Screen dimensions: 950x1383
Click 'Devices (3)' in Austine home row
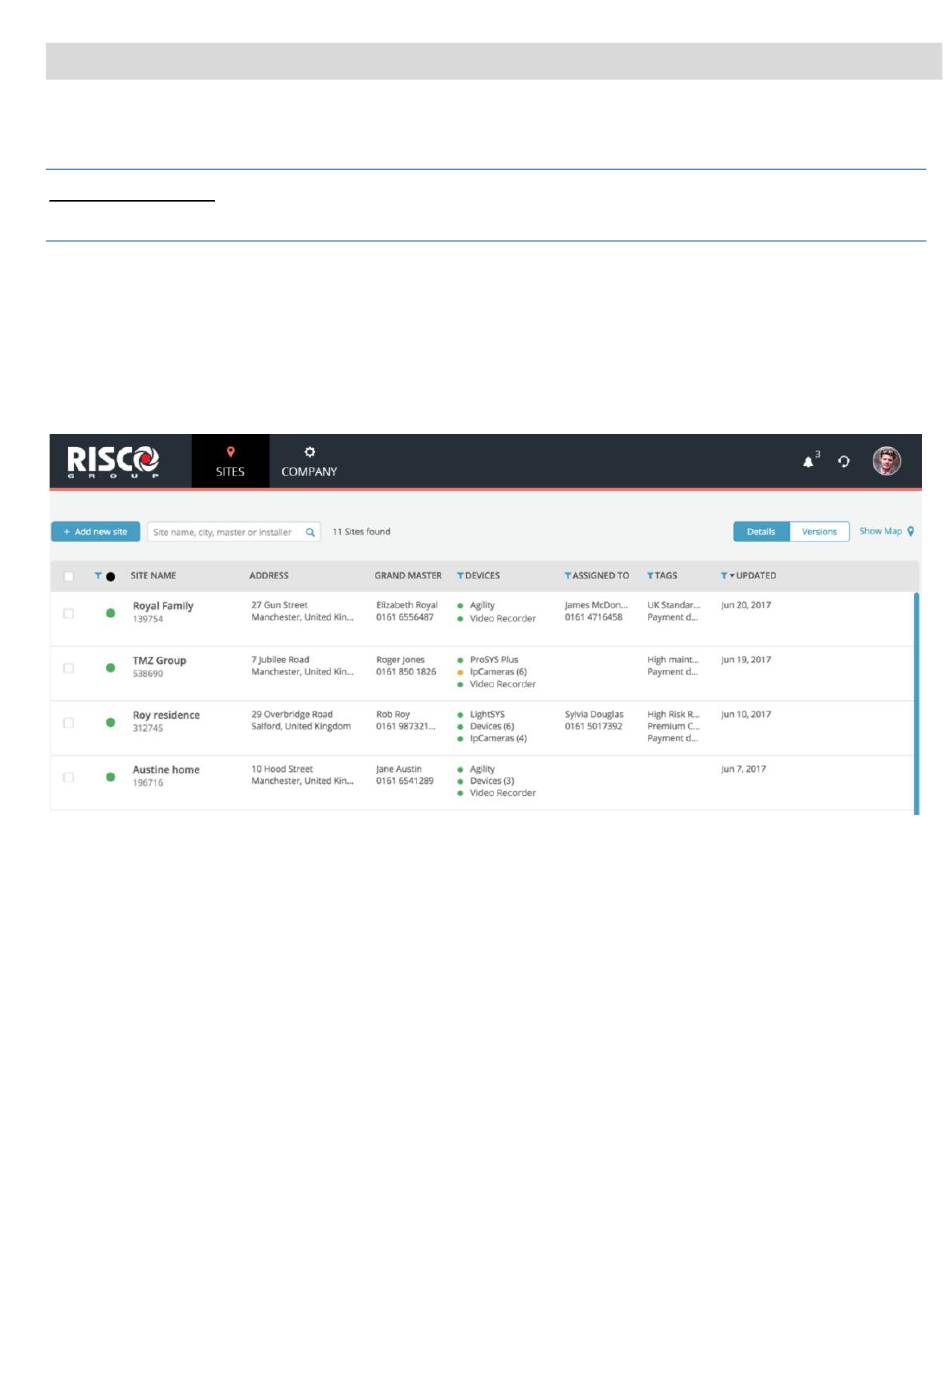(492, 781)
